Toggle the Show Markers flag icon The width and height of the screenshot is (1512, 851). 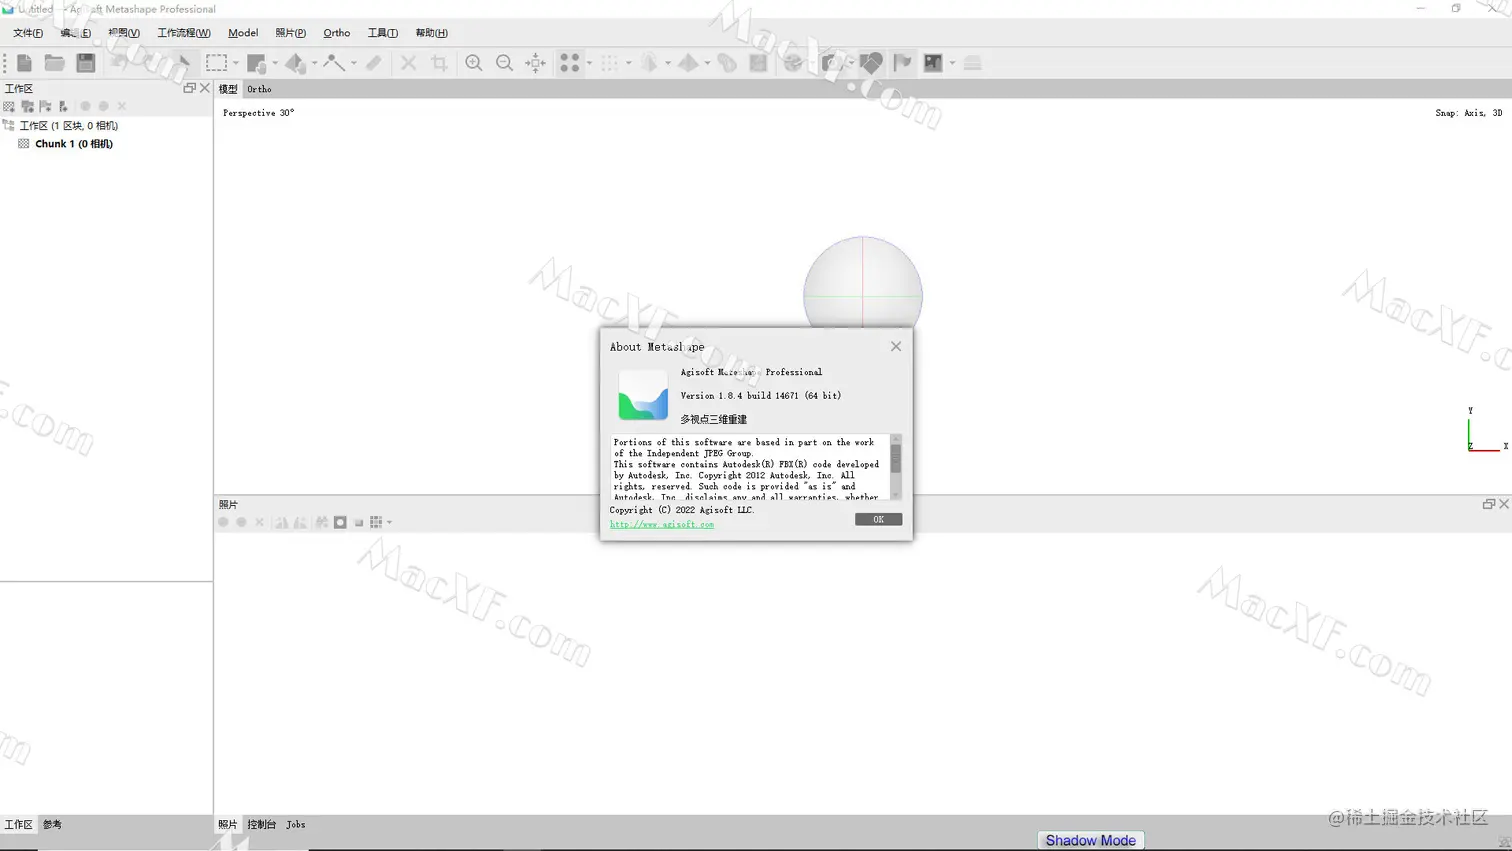click(903, 63)
